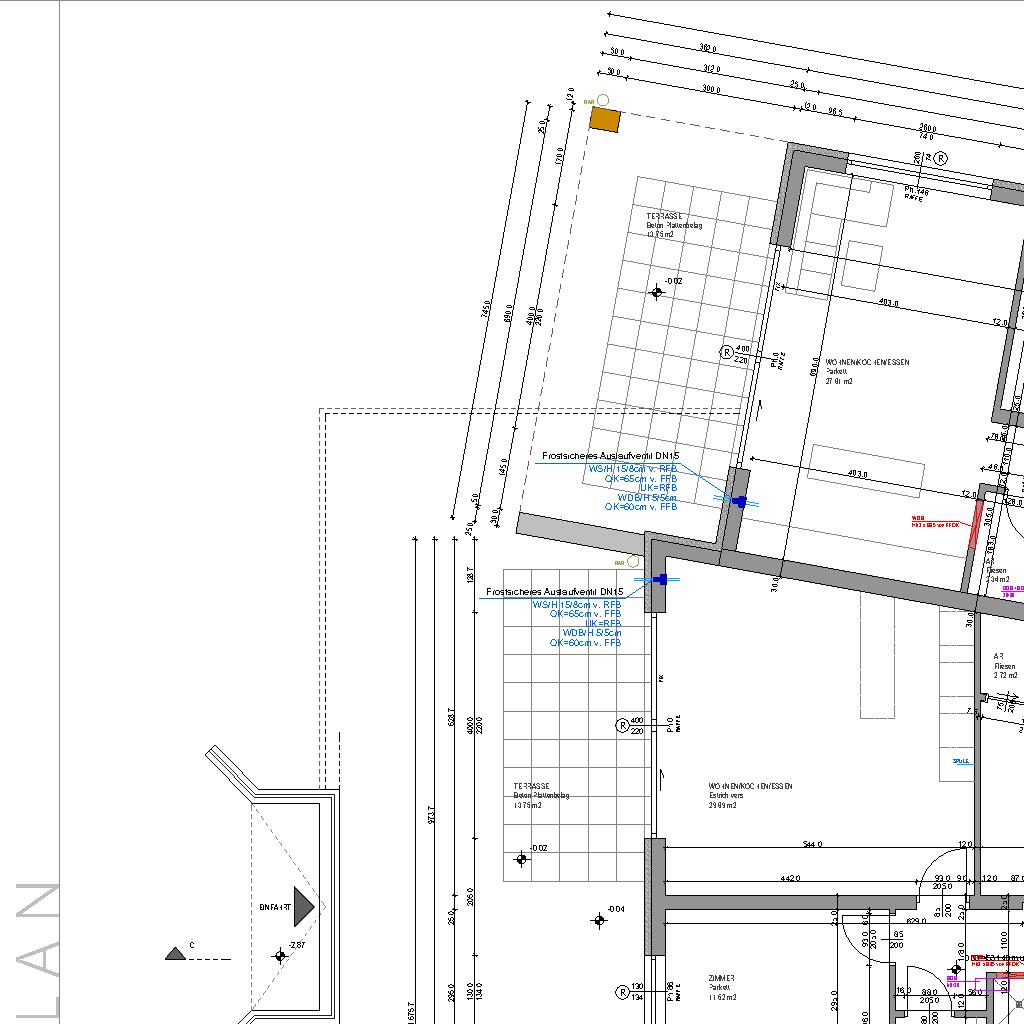Select the -0.04 elevation marker symbol
The height and width of the screenshot is (1024, 1024).
coord(600,920)
